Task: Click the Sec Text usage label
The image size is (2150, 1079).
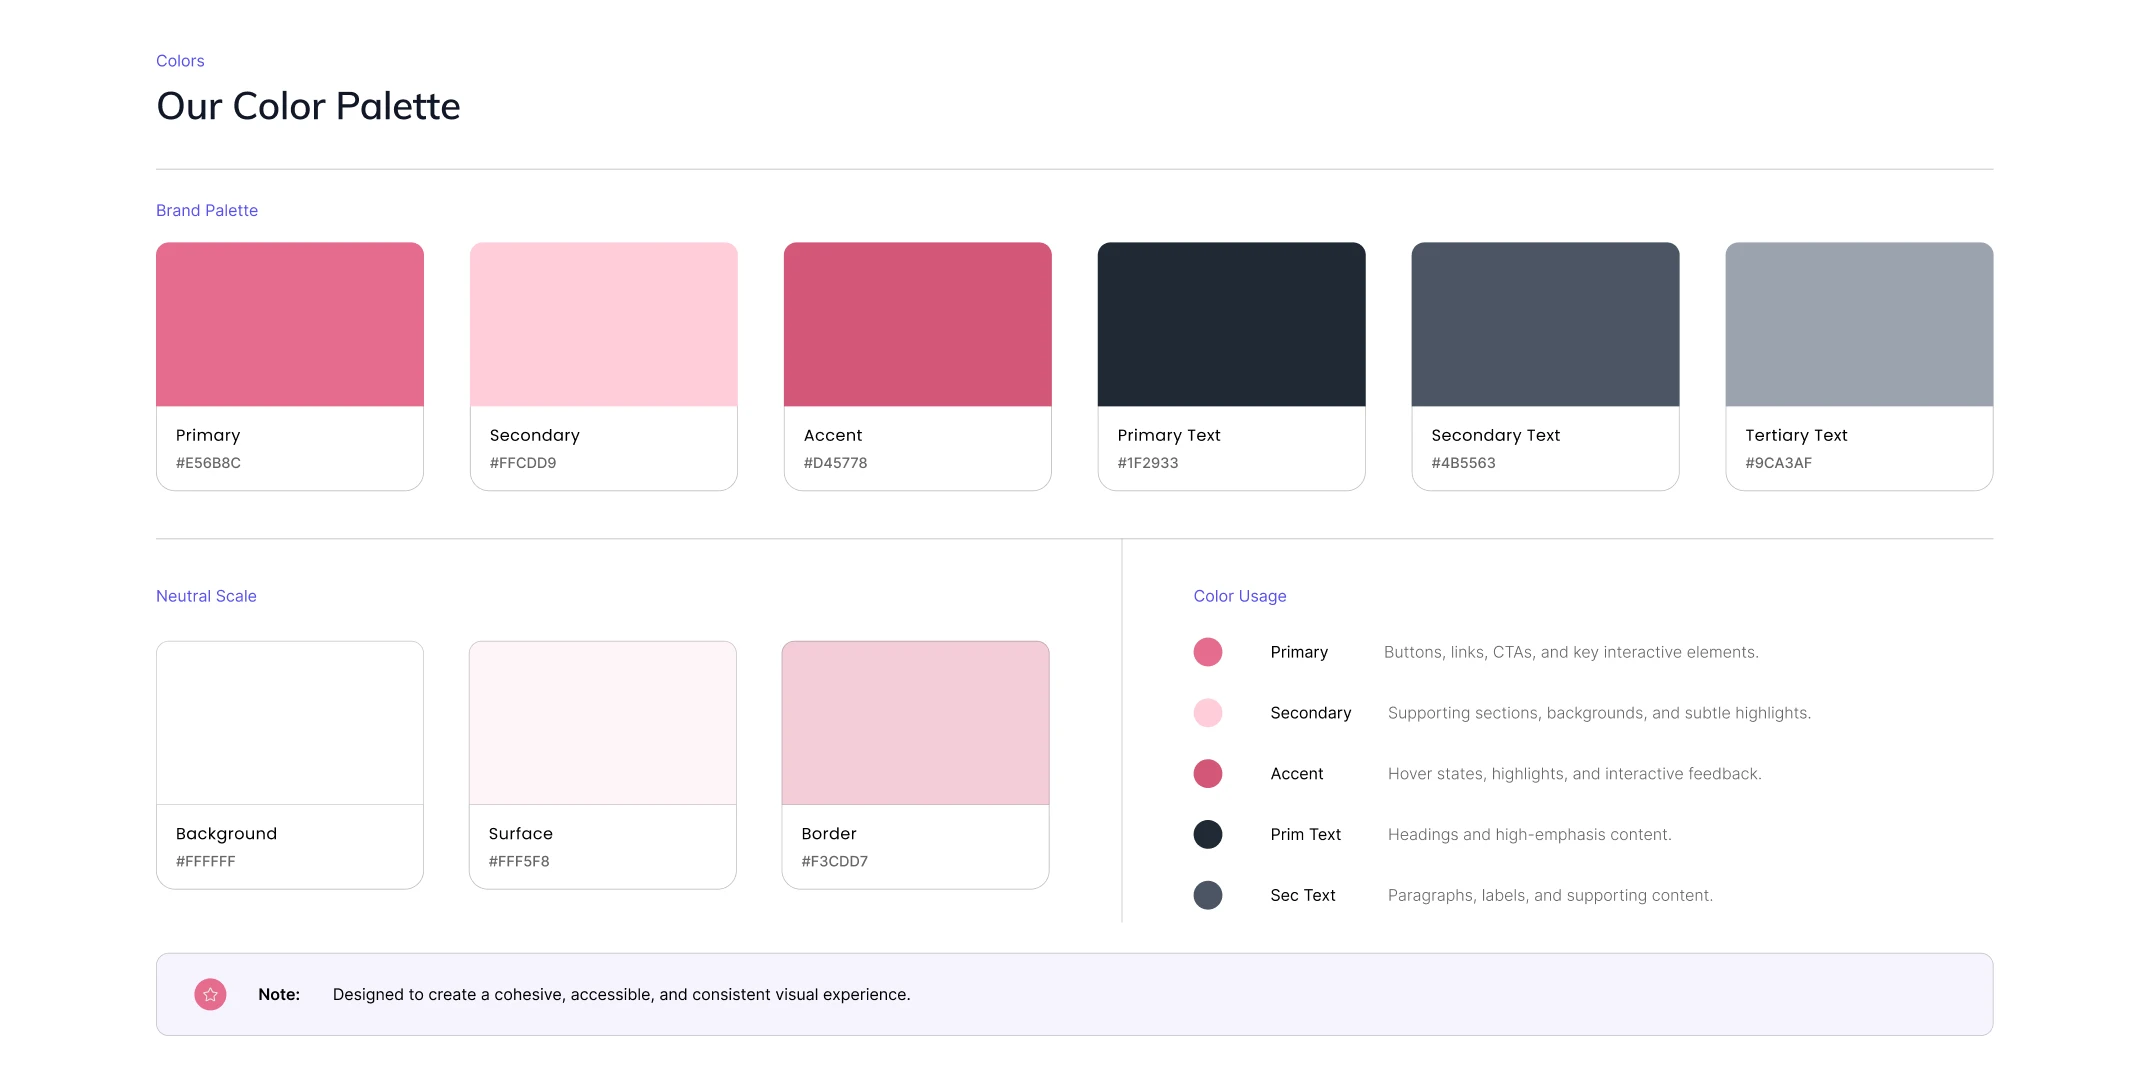Action: tap(1303, 895)
